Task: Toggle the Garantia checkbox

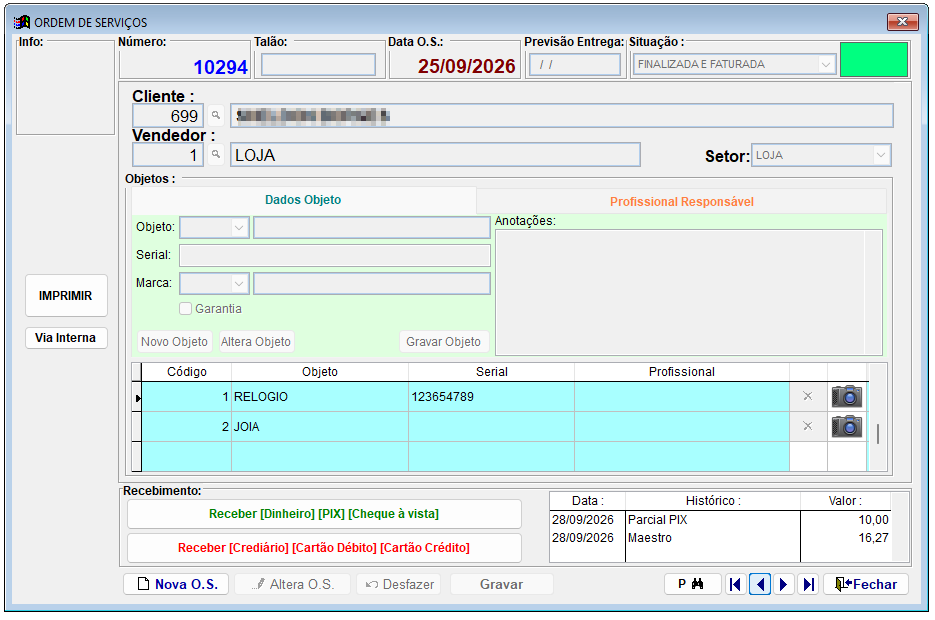Action: tap(185, 309)
